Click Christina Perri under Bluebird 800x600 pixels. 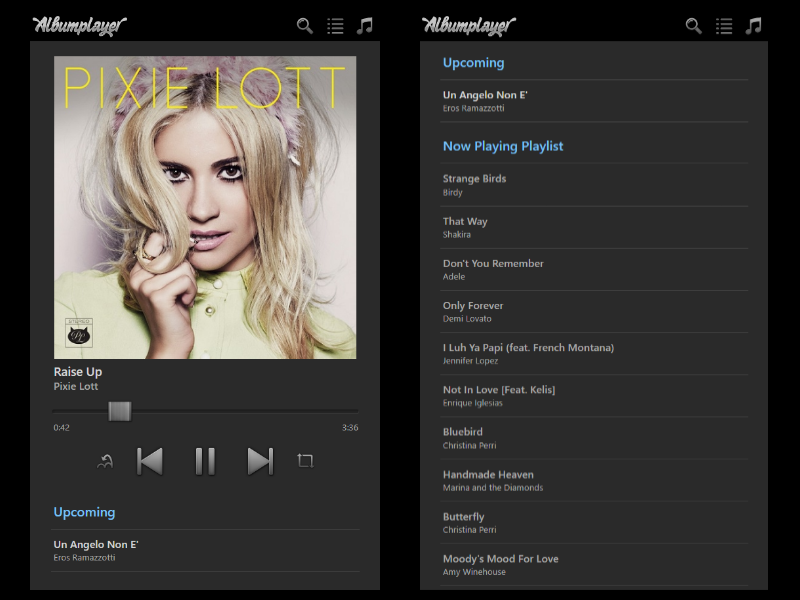point(469,445)
